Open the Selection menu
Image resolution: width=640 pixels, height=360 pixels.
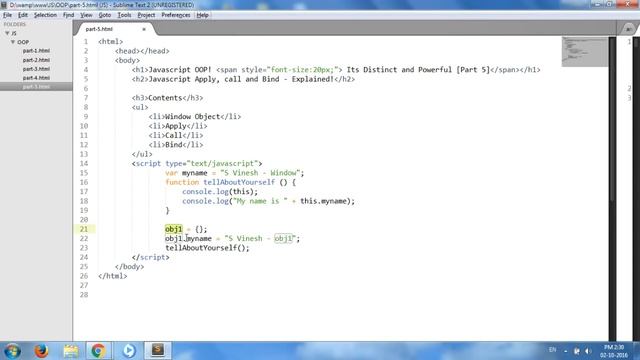click(45, 15)
